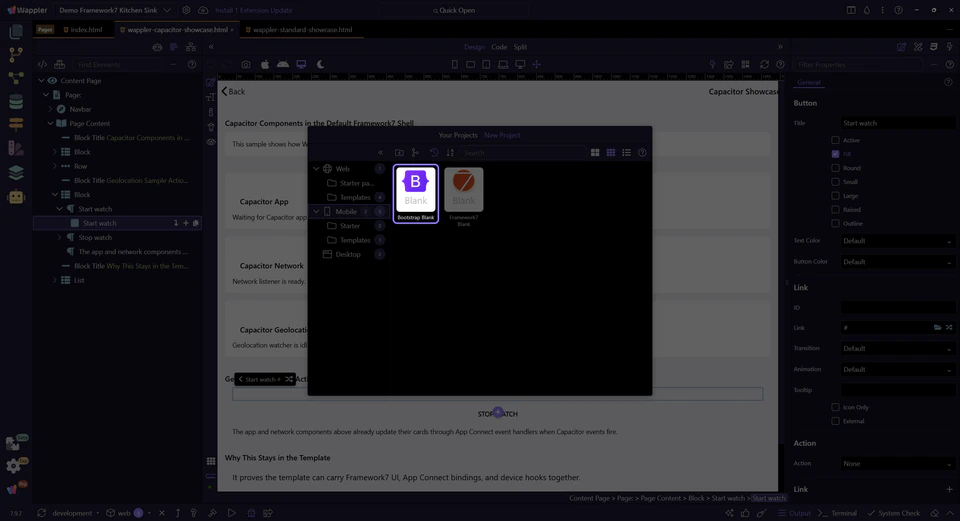
Task: Collapse the Mobile category in dialog tree
Action: 316,211
